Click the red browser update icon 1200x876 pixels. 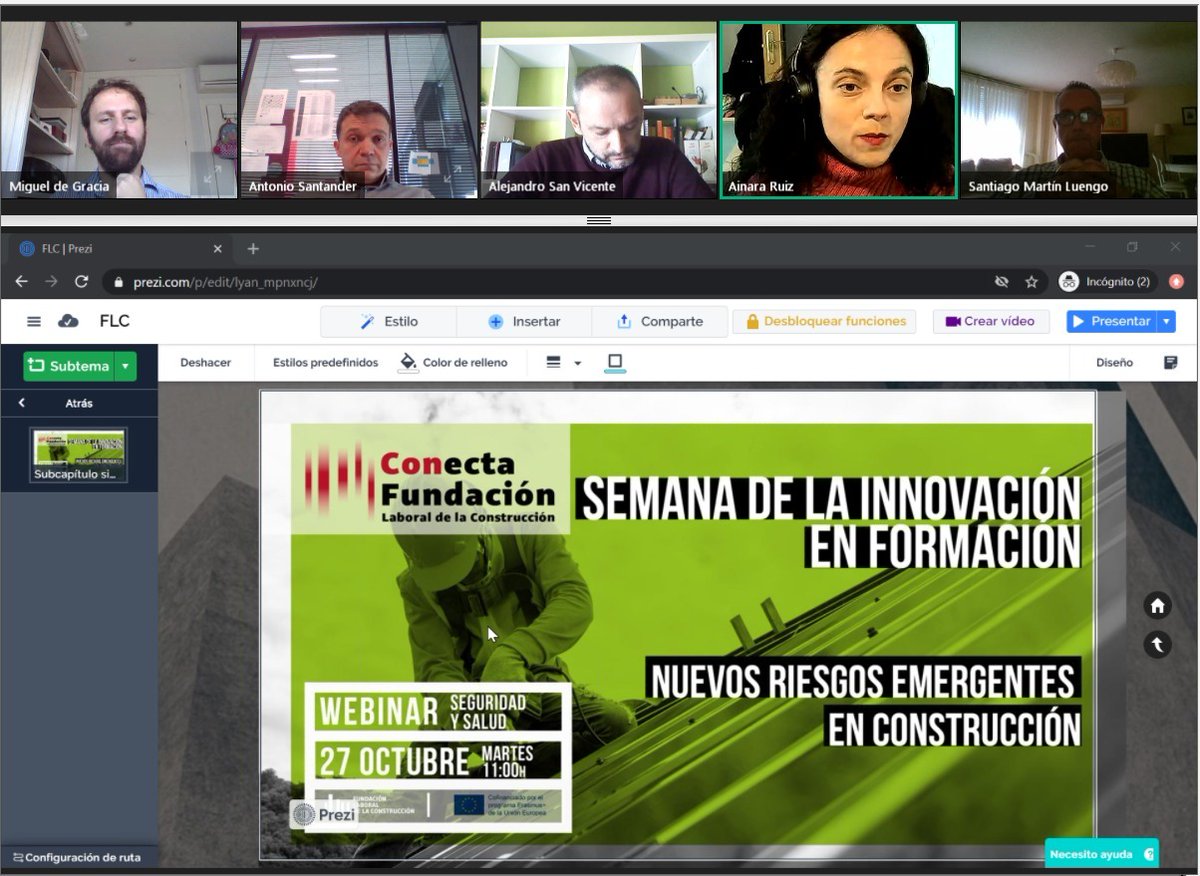click(1176, 282)
